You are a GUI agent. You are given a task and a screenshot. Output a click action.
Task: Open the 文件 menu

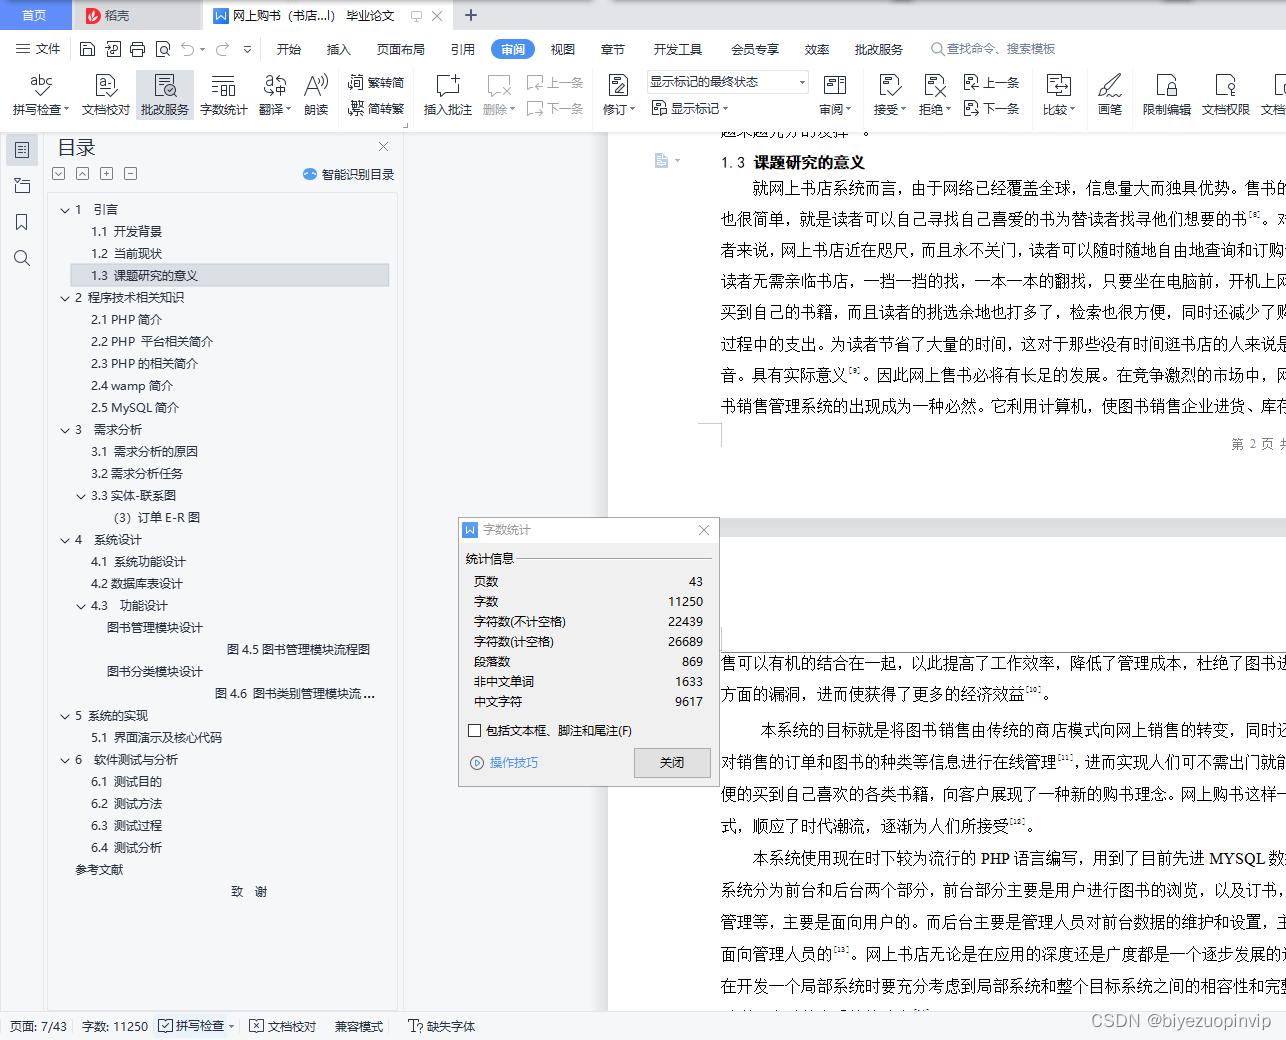(x=38, y=49)
